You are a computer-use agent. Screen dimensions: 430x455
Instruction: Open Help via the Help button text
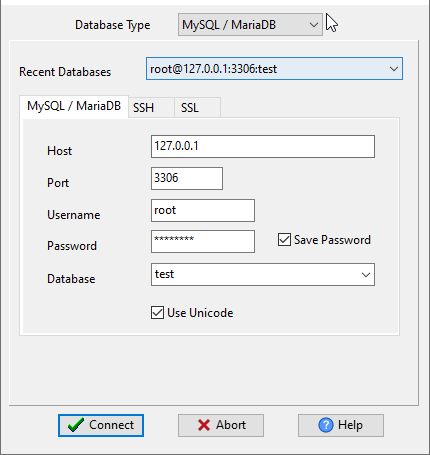tap(350, 425)
